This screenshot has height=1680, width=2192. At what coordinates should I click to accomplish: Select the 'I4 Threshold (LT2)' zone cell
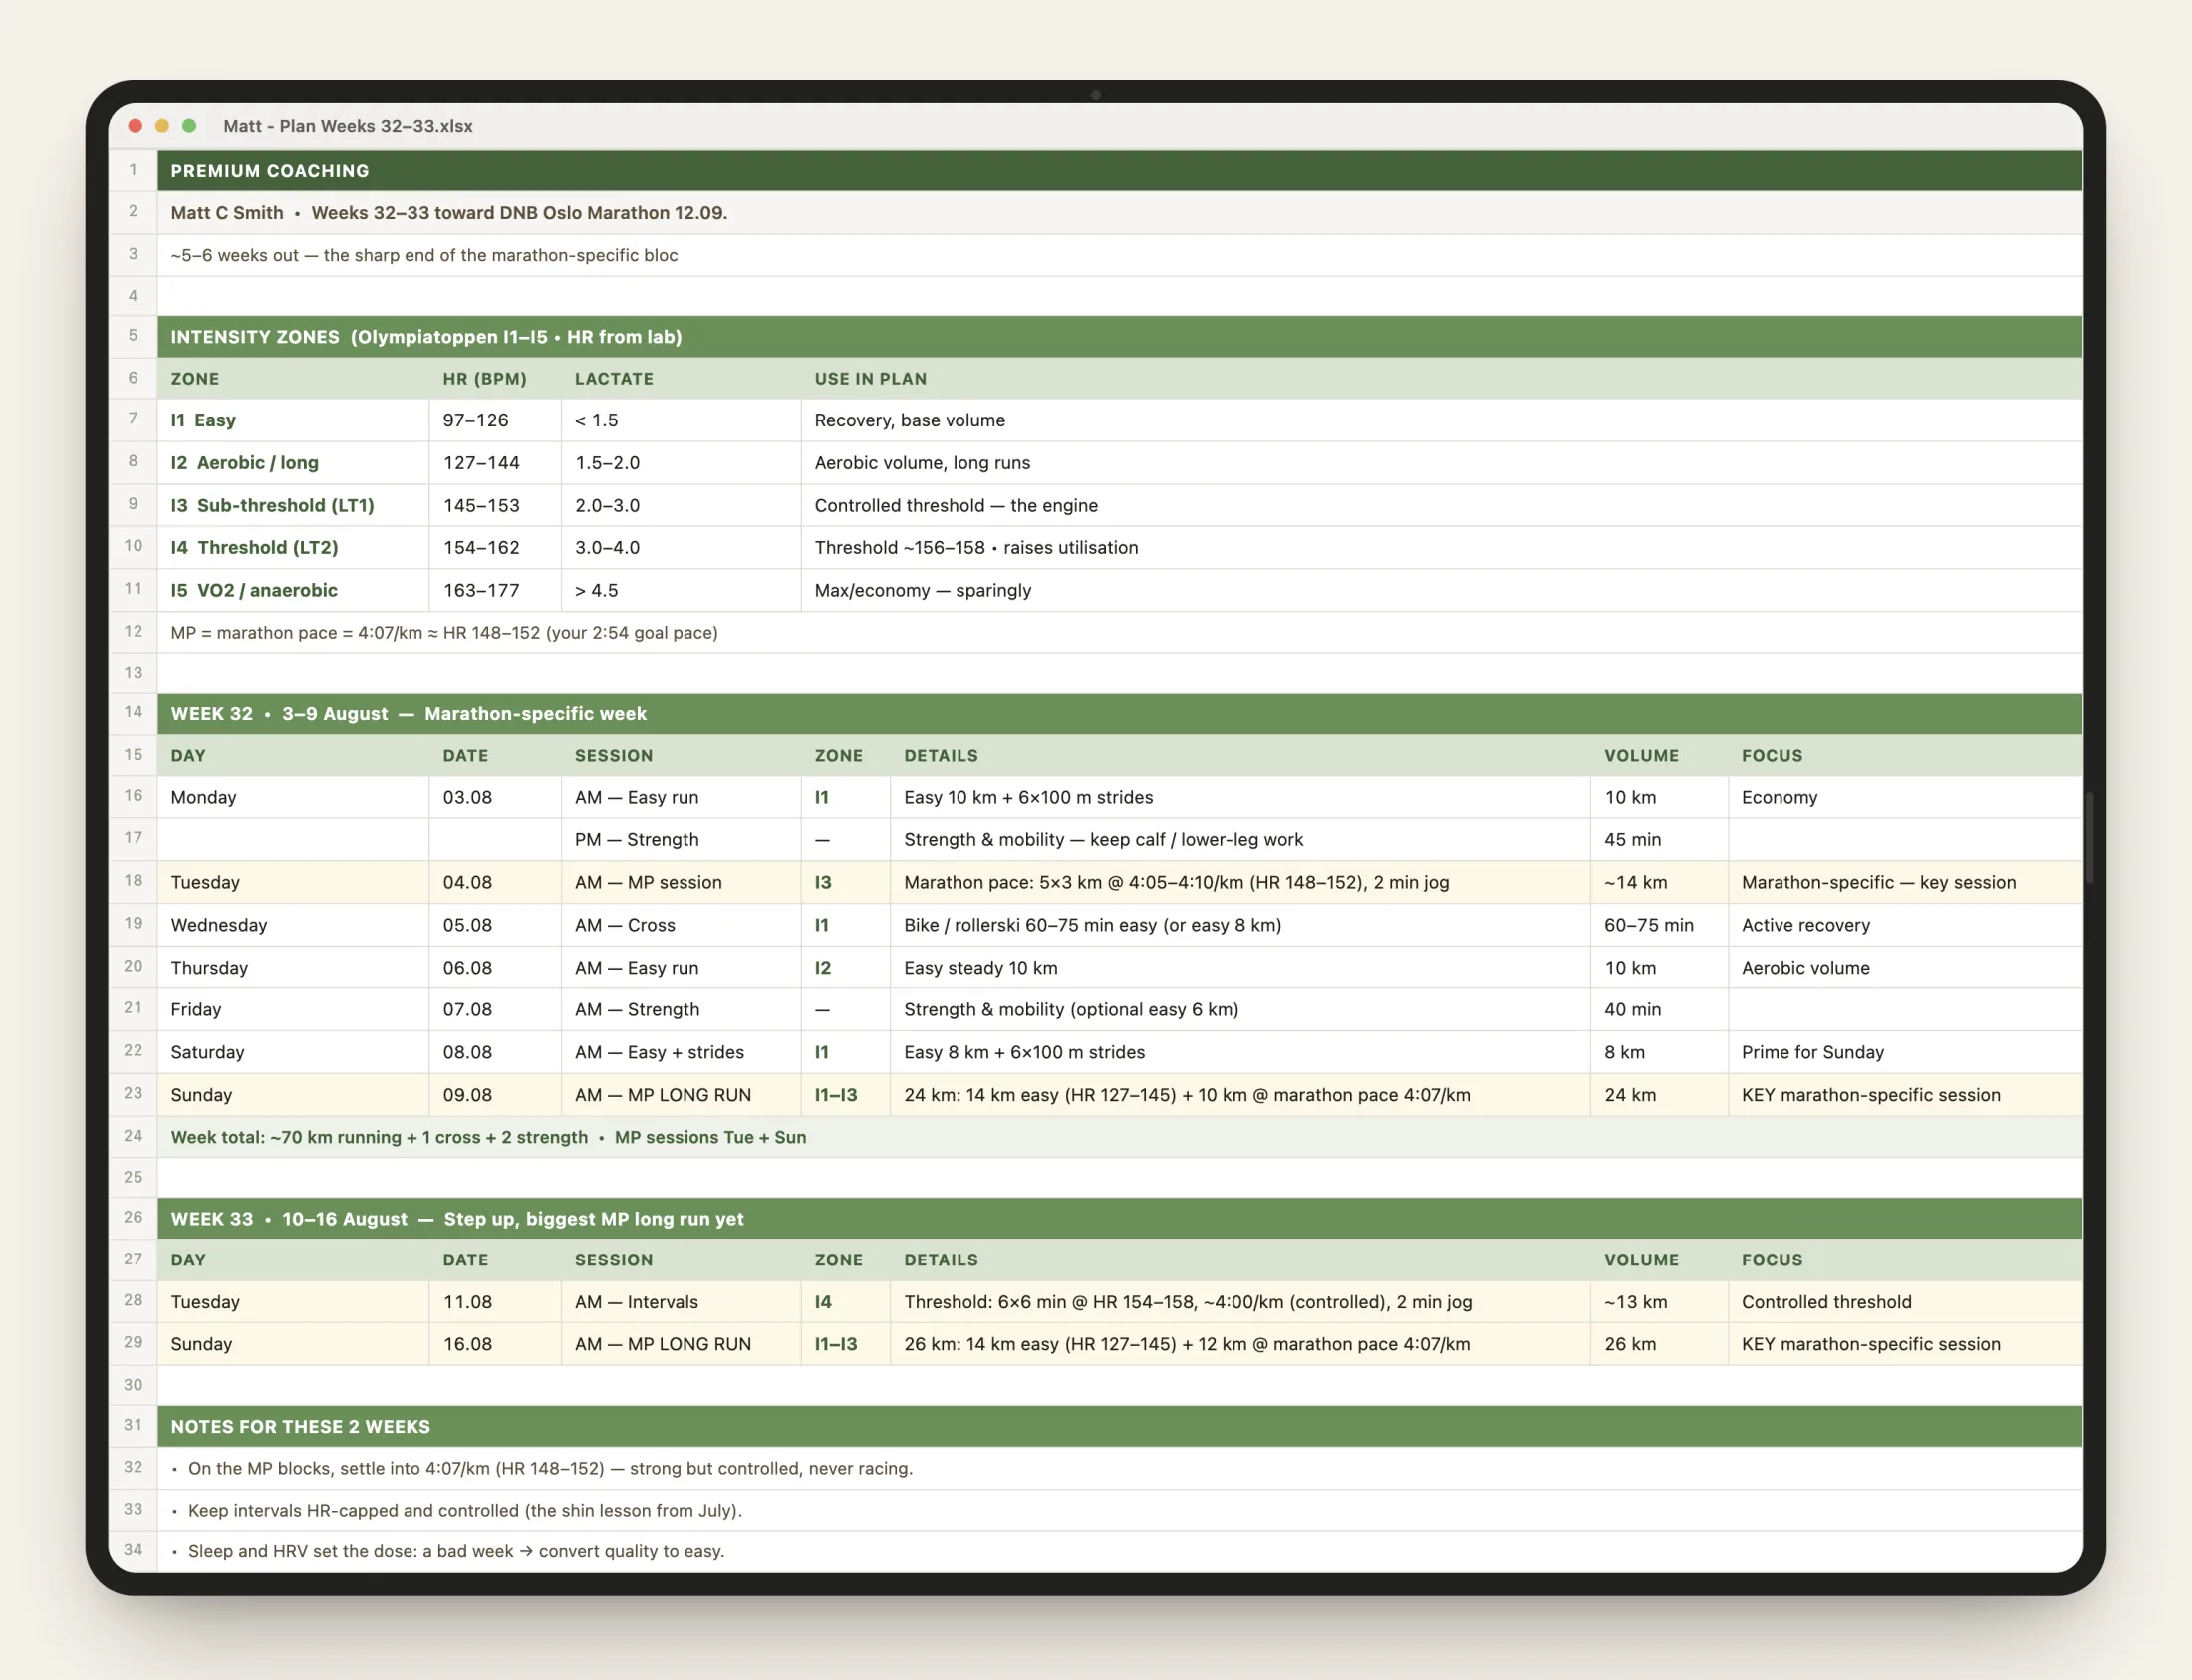(x=293, y=548)
